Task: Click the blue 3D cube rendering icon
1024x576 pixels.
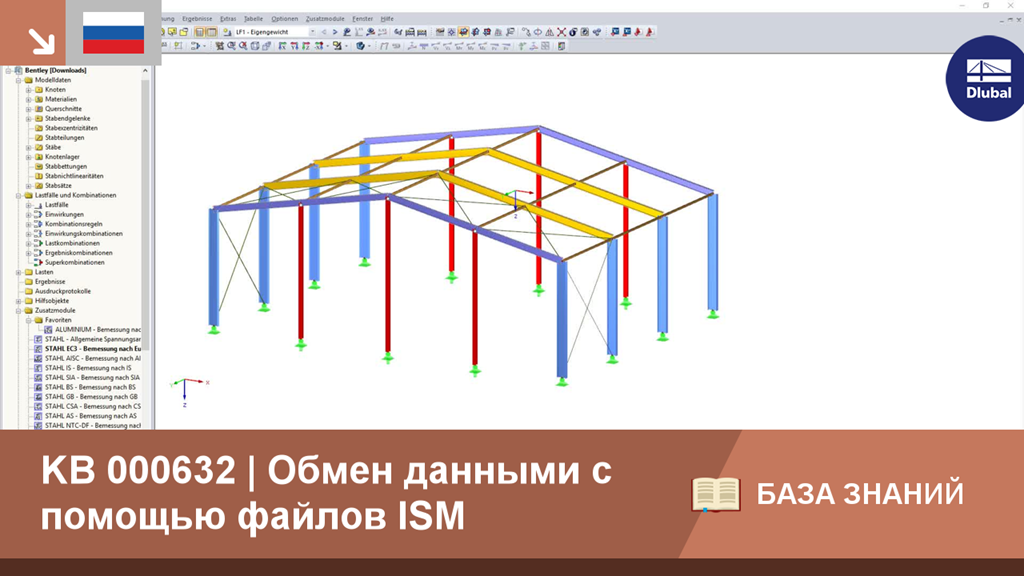Action: [x=360, y=46]
